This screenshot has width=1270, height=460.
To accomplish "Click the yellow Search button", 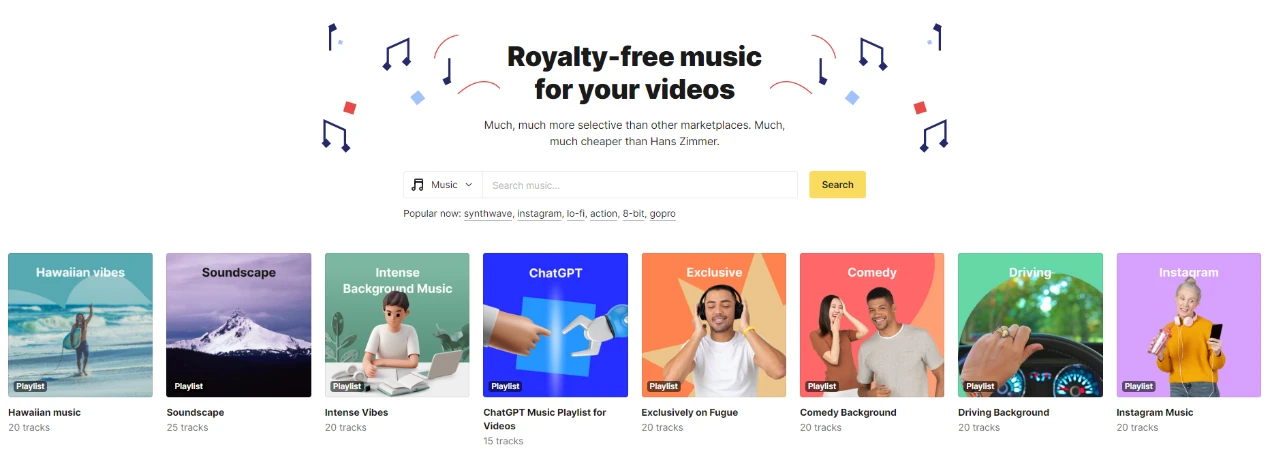I will [837, 185].
